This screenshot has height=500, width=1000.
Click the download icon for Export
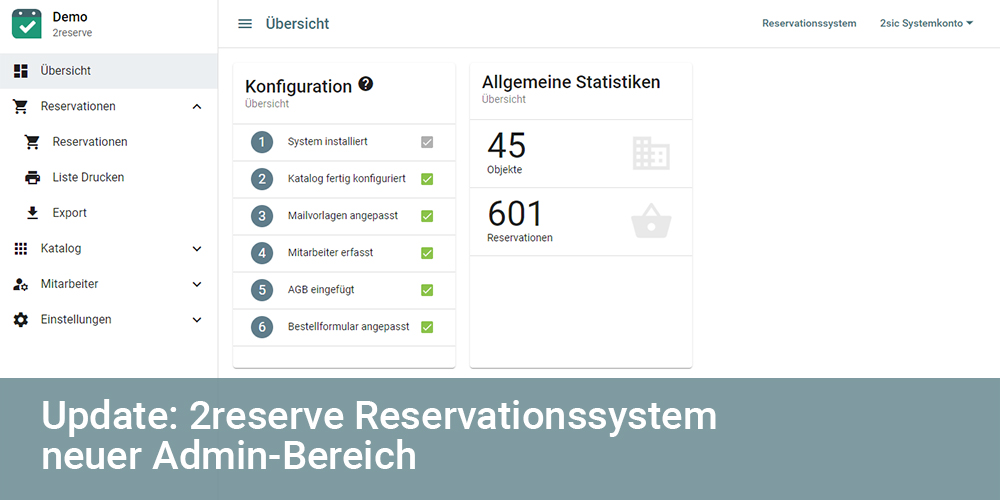[33, 213]
